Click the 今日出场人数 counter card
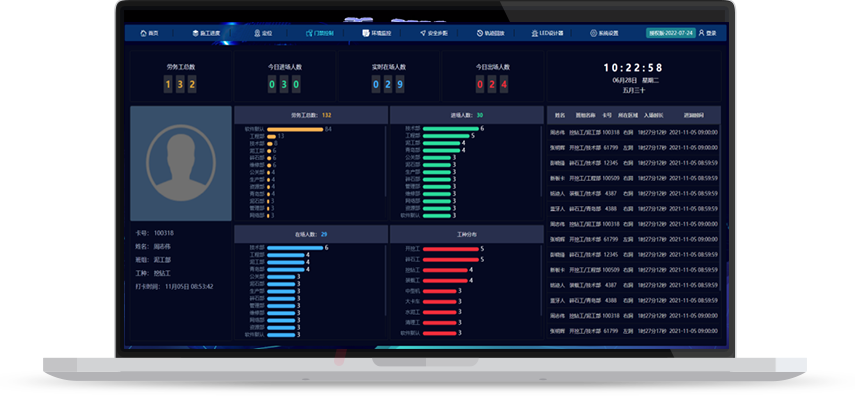 pyautogui.click(x=492, y=76)
